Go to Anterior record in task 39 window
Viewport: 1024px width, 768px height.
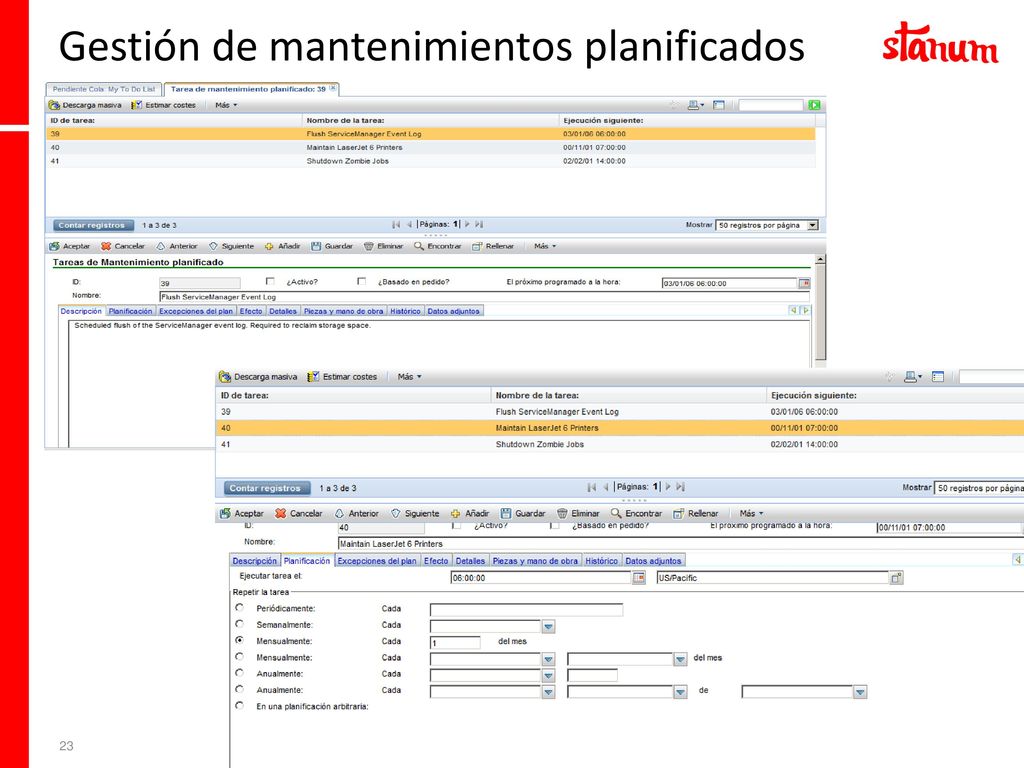pos(176,246)
